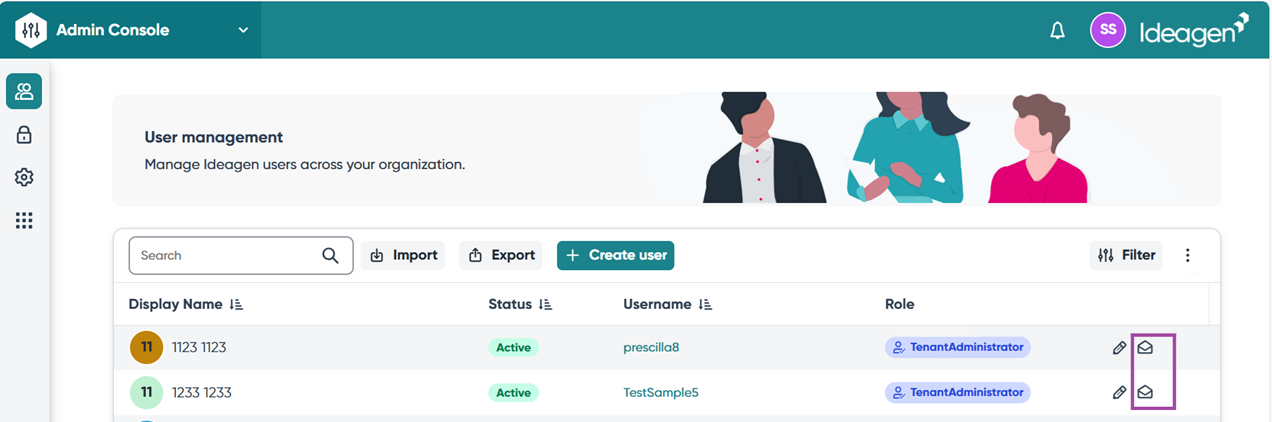Click the envelope icon for 1233 1233
The width and height of the screenshot is (1272, 422).
click(x=1145, y=393)
